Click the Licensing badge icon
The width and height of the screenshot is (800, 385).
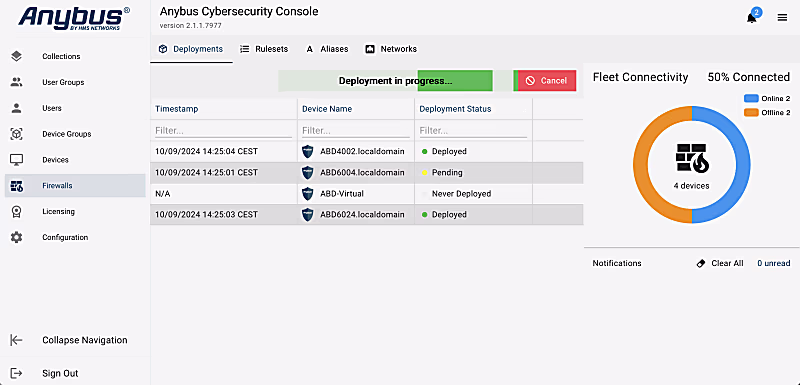point(16,211)
